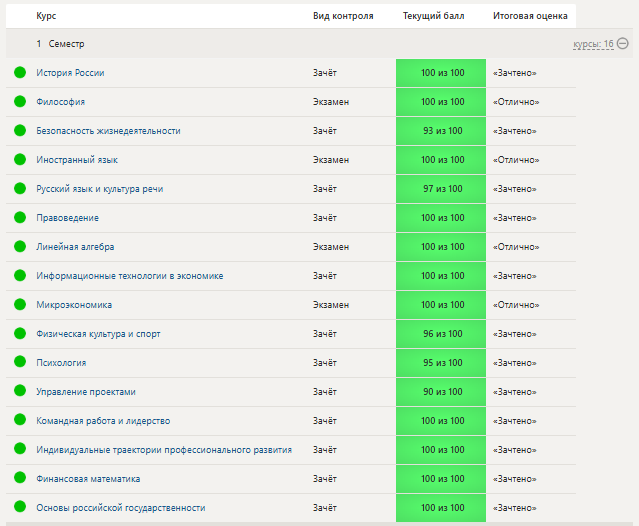This screenshot has height=526, width=639.
Task: Click green status icon next to Иностранный язык
Action: (x=19, y=160)
